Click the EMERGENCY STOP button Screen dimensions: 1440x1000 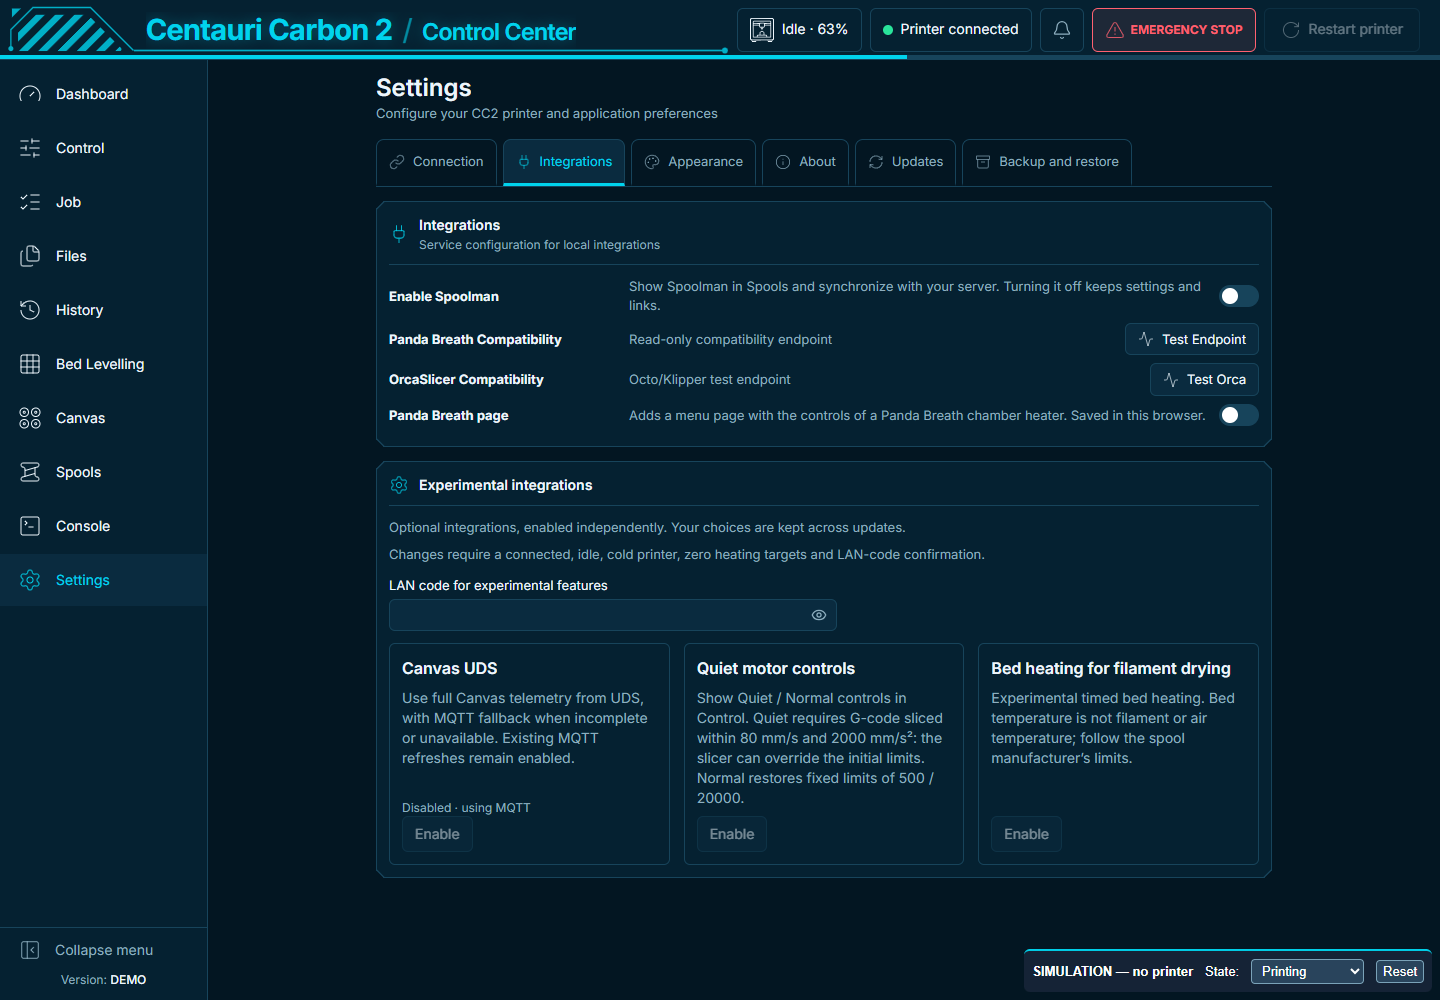pos(1174,30)
